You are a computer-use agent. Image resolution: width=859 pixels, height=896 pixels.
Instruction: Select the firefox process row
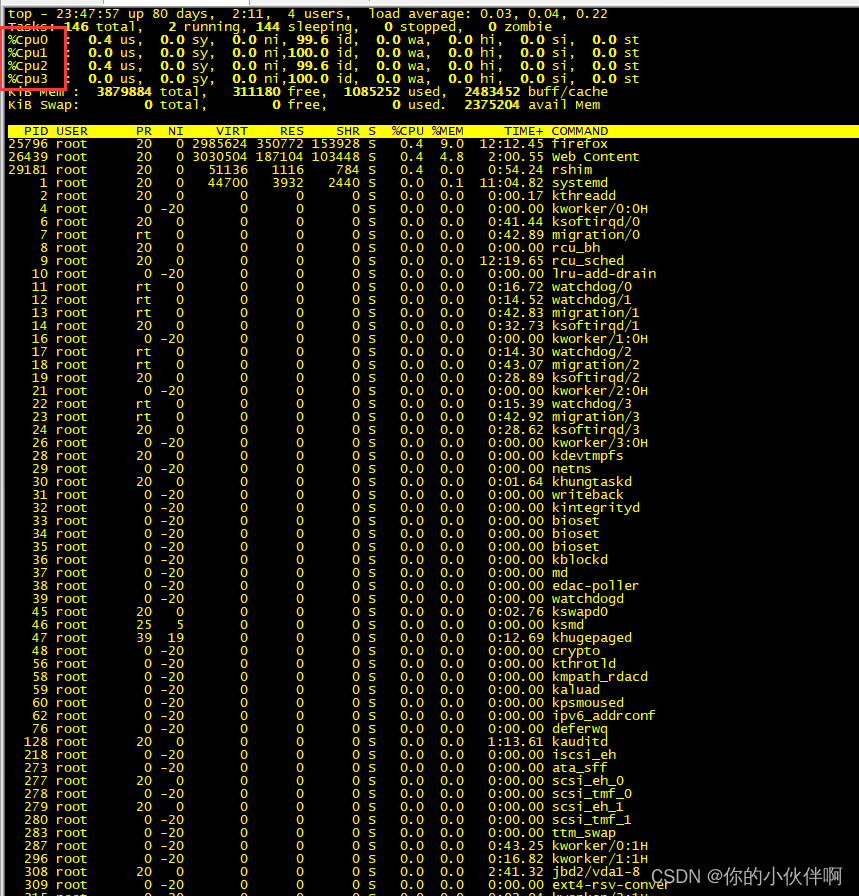[x=308, y=144]
